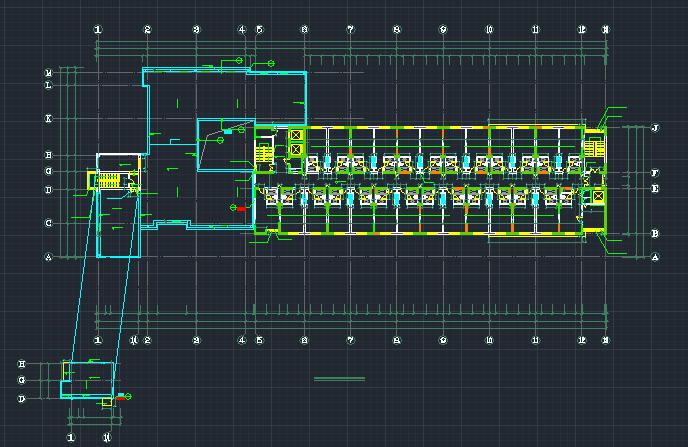Select the elevator symbol at east end
Image resolution: width=688 pixels, height=447 pixels.
click(598, 197)
